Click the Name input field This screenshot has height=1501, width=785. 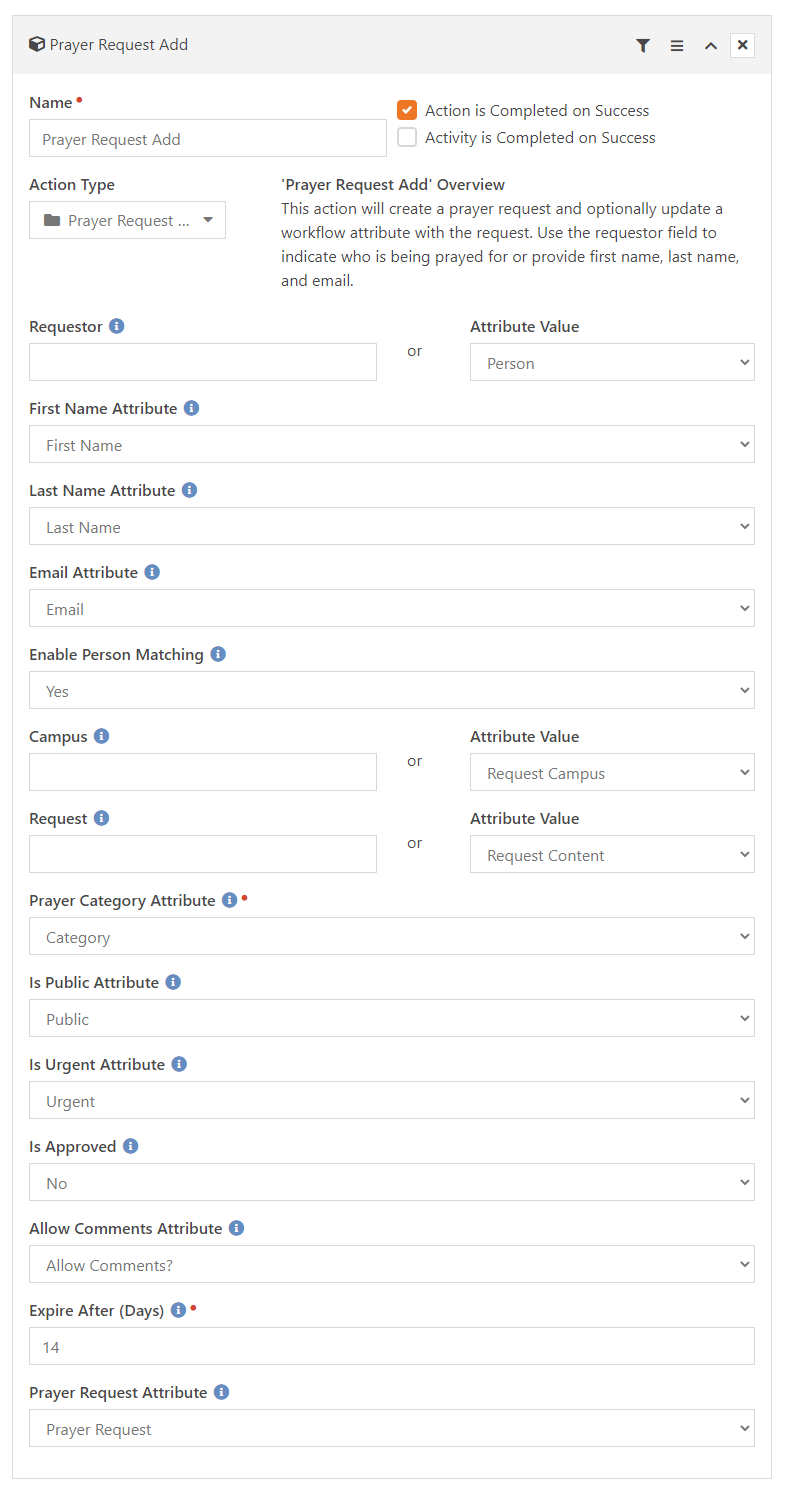208,138
